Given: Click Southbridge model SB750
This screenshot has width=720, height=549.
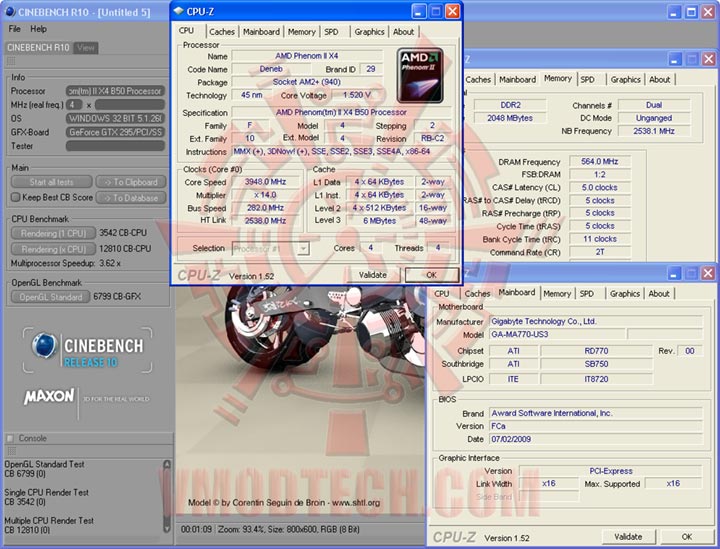Looking at the screenshot, I should coord(596,364).
